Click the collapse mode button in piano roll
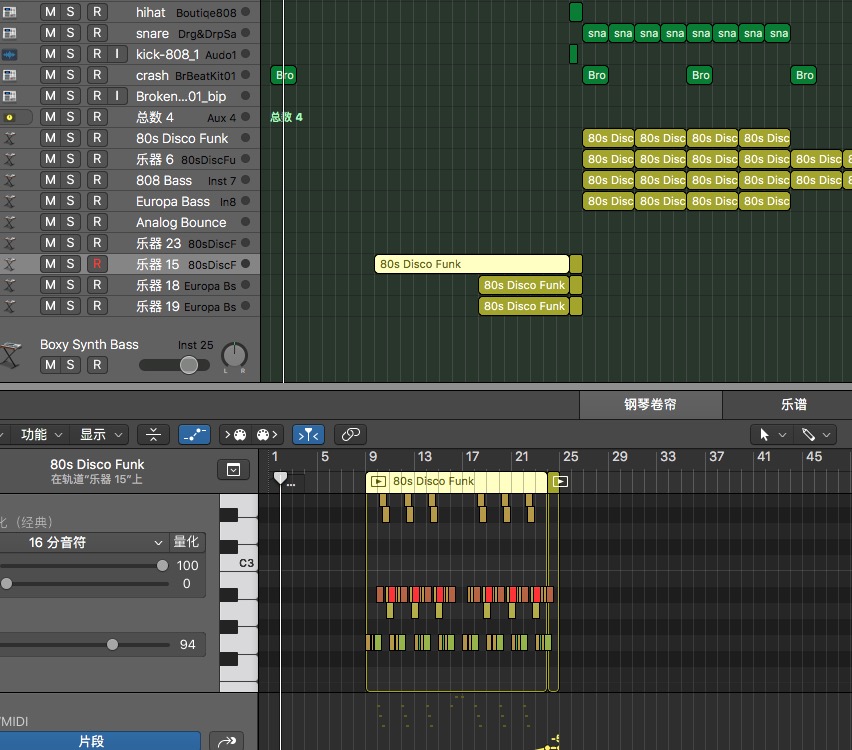852x750 pixels. (x=153, y=434)
